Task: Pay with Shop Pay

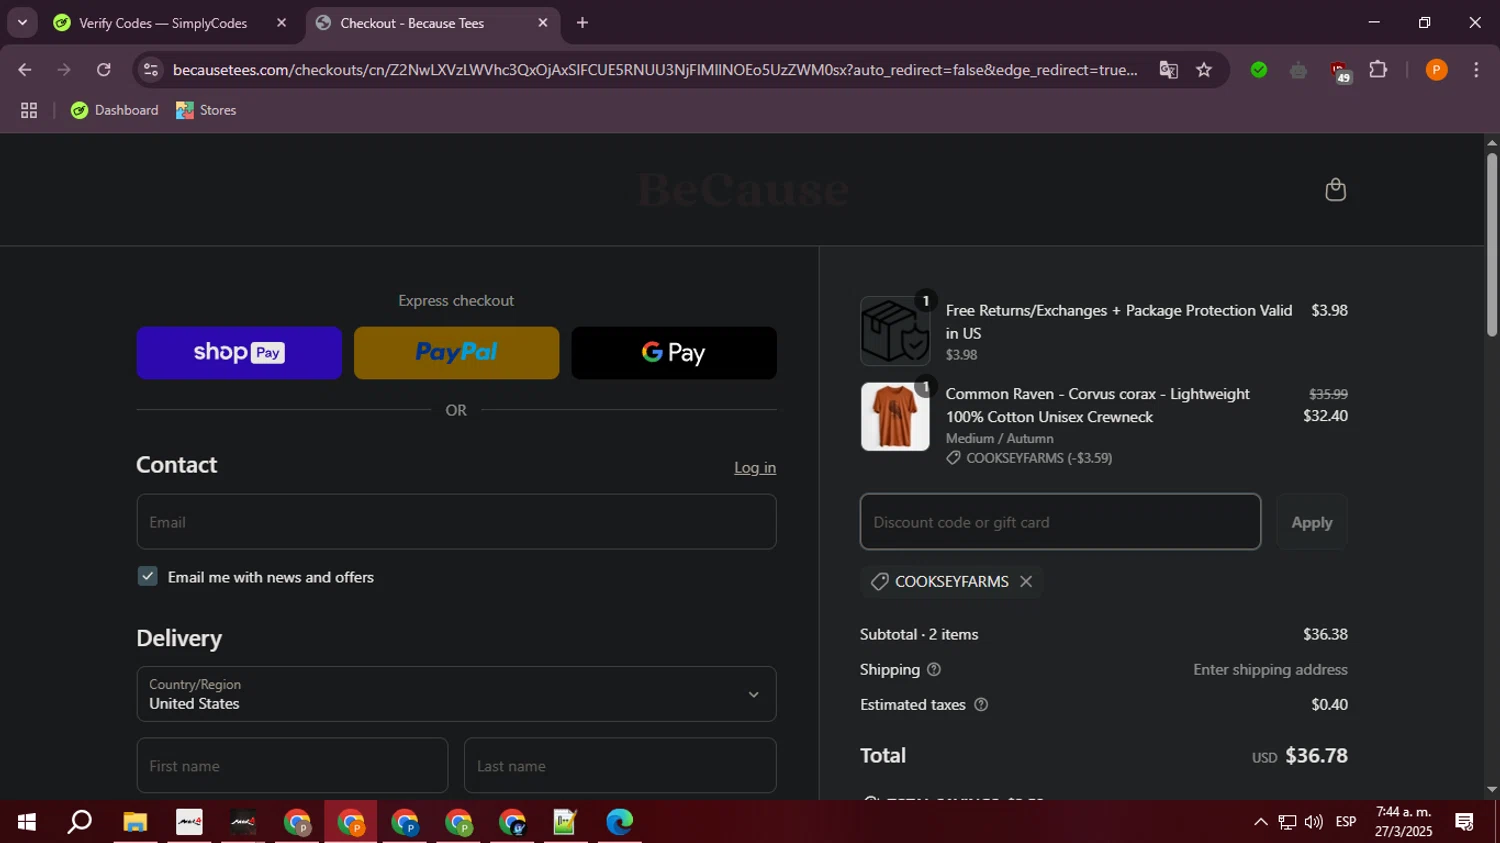Action: [239, 353]
